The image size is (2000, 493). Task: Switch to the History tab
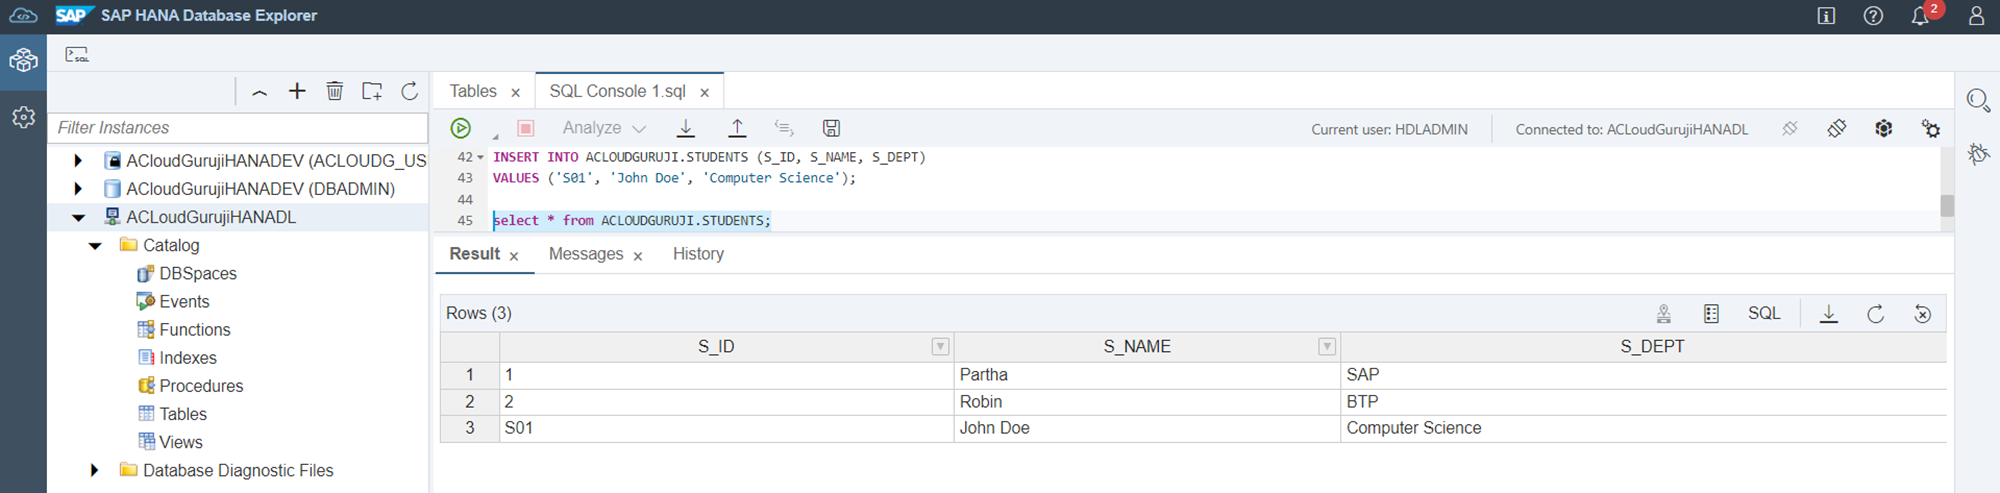tap(698, 254)
